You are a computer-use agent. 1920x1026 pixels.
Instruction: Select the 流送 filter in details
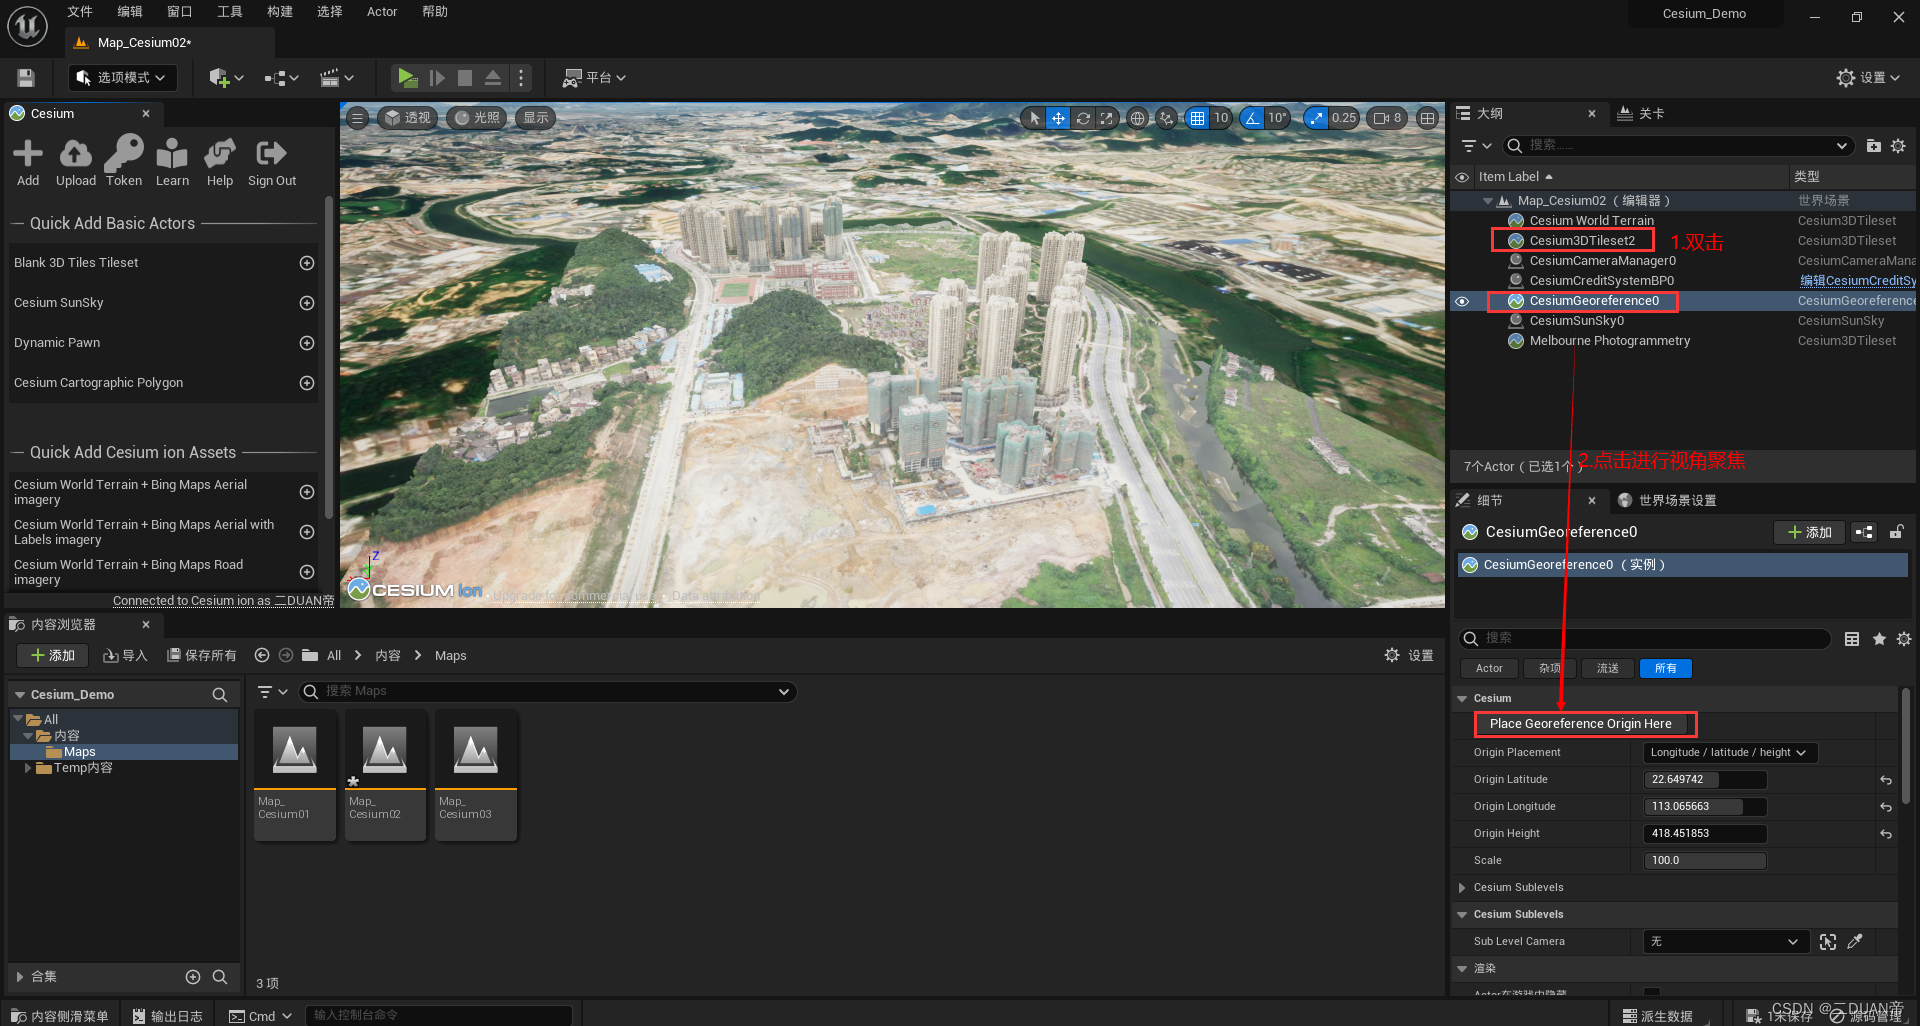click(x=1608, y=669)
